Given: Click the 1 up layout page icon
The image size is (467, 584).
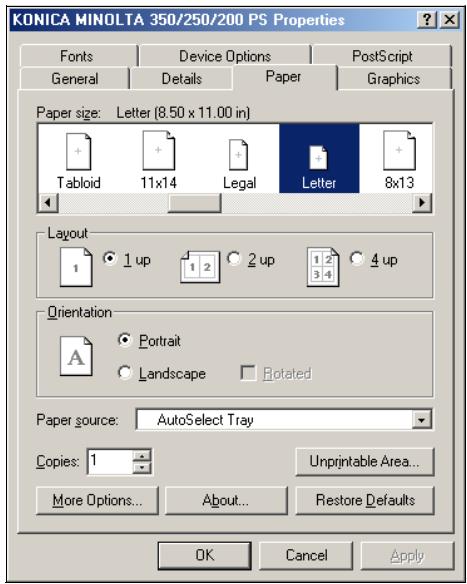Looking at the screenshot, I should 76,267.
